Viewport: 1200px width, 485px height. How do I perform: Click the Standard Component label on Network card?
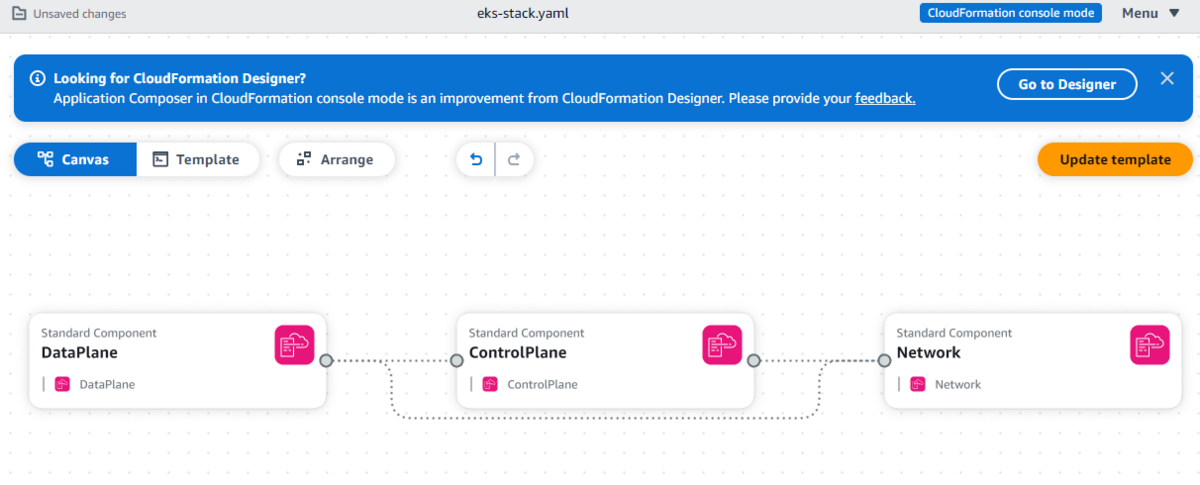[x=954, y=333]
